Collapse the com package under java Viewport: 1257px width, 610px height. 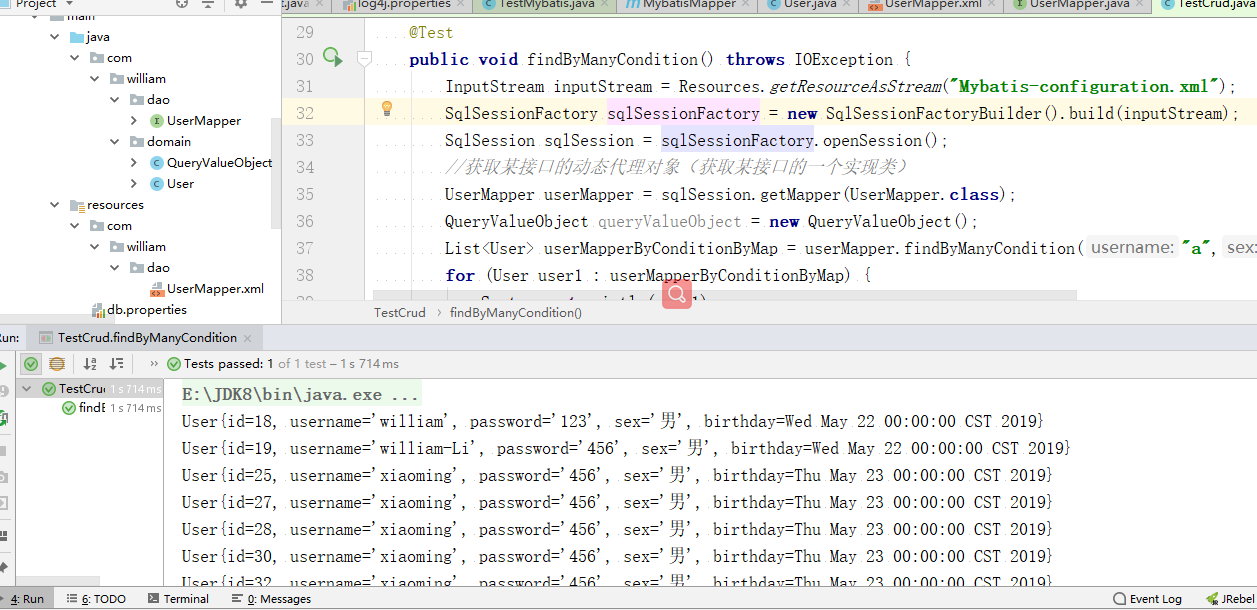pos(76,58)
